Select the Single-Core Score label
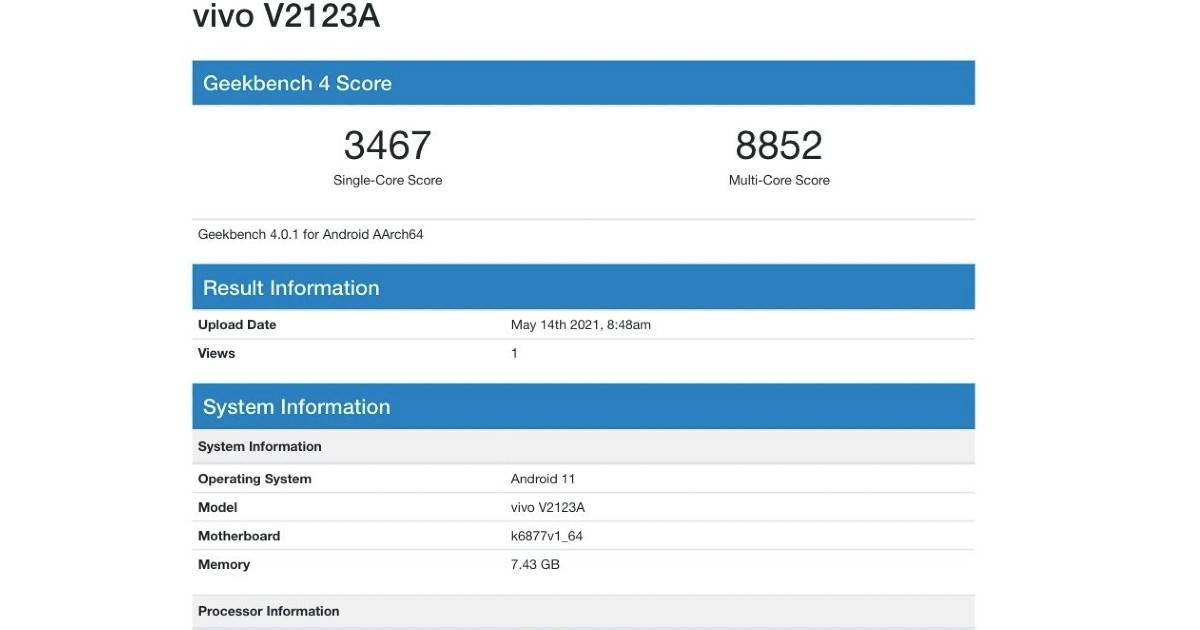The image size is (1200, 630). click(x=387, y=180)
